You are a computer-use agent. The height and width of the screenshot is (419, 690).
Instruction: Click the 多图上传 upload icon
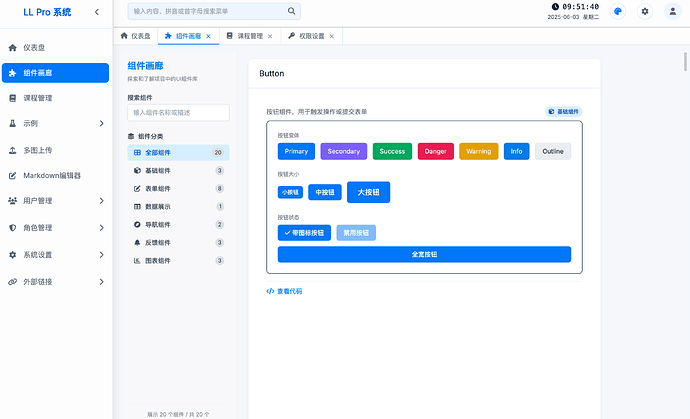click(13, 151)
